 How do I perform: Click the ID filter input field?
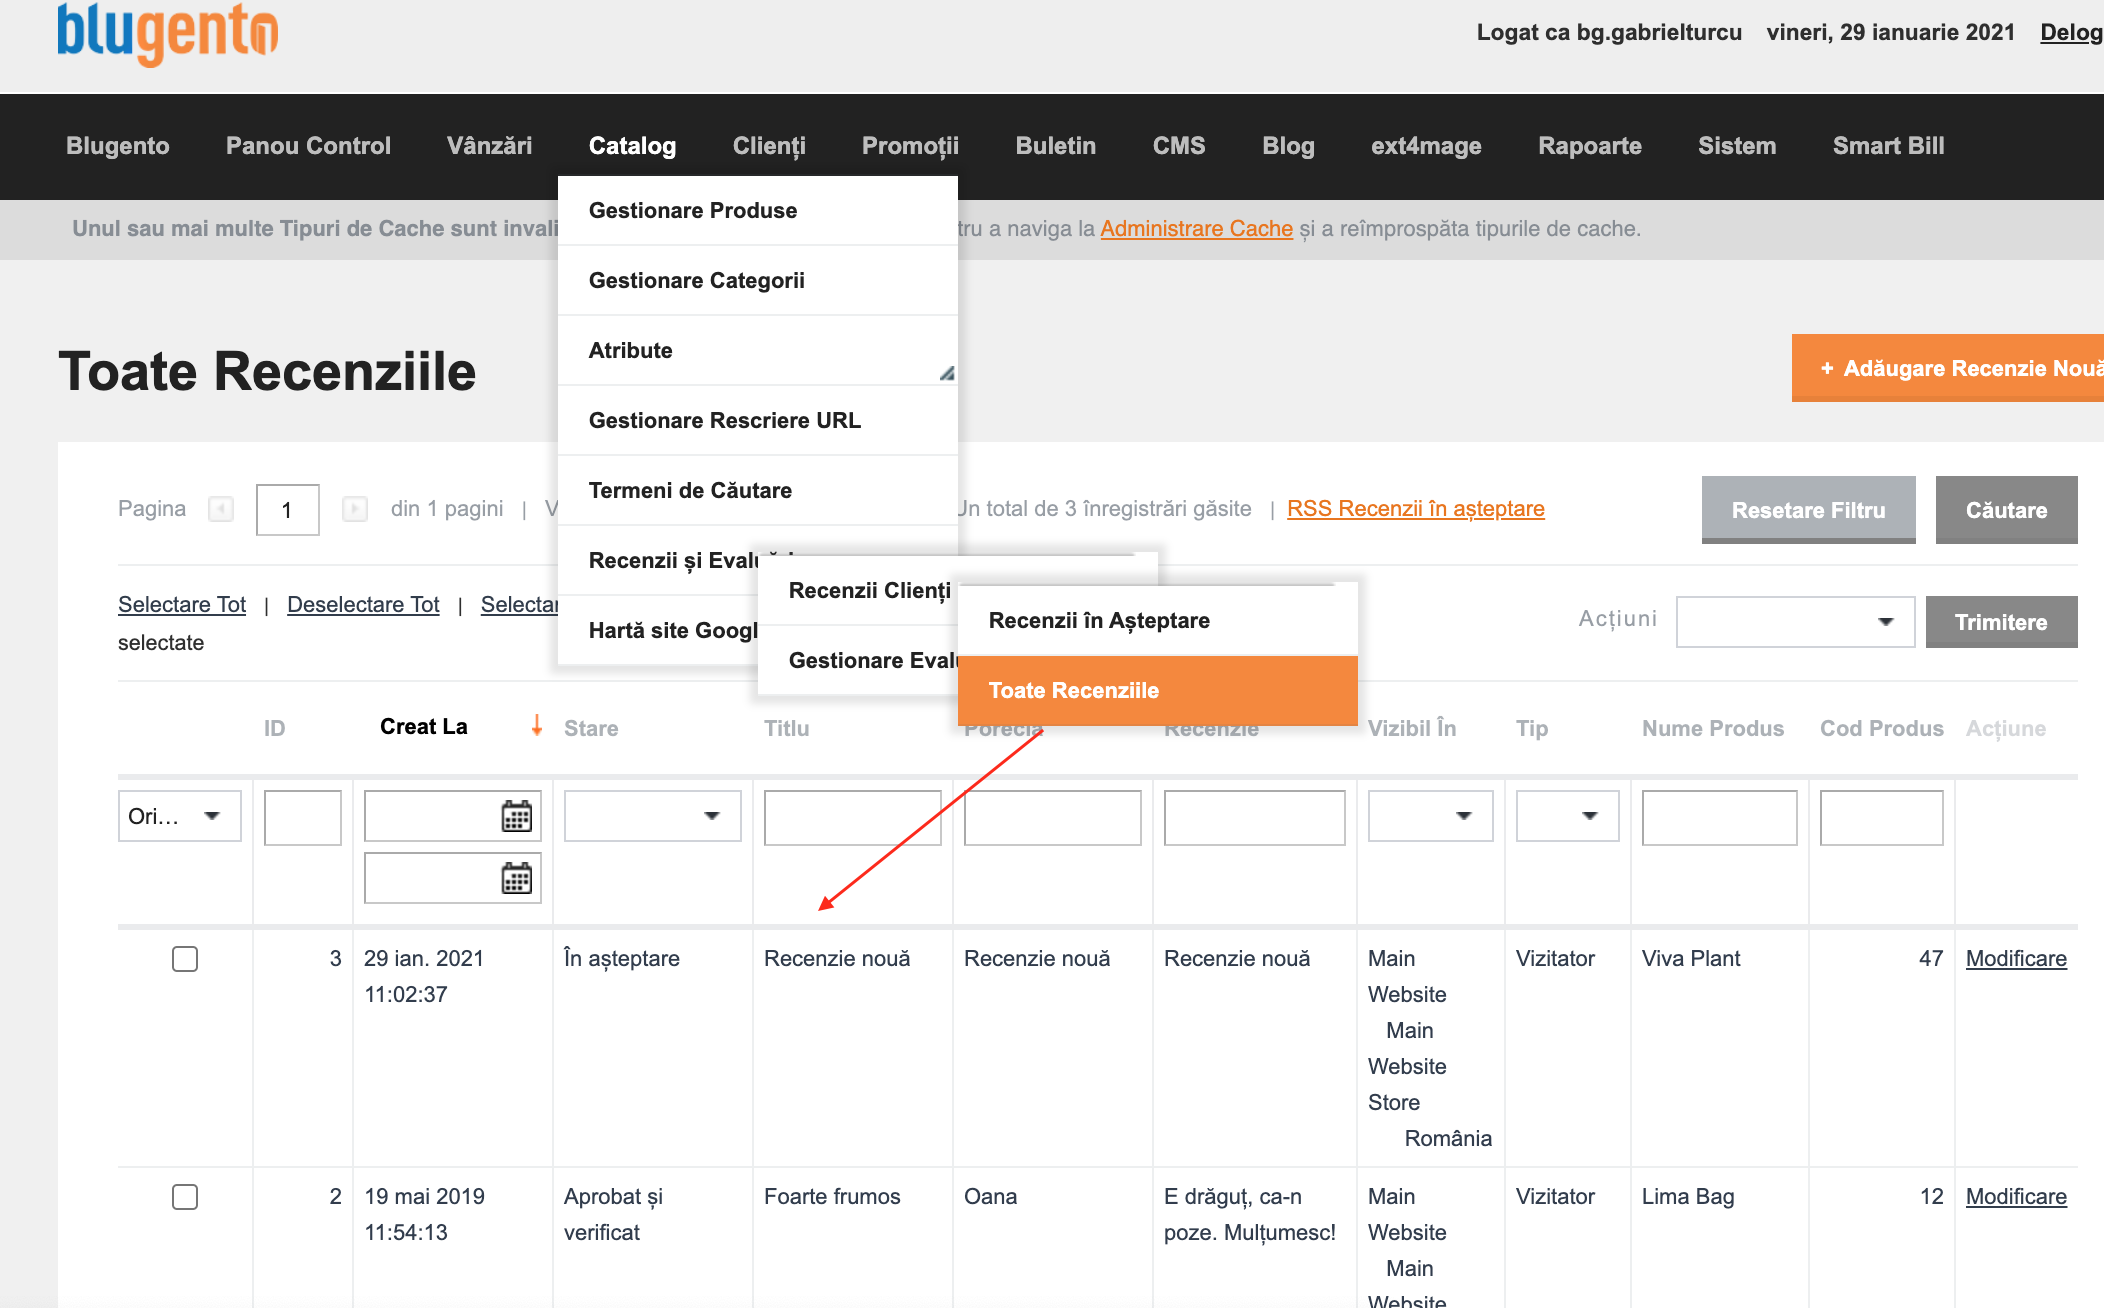pyautogui.click(x=303, y=818)
